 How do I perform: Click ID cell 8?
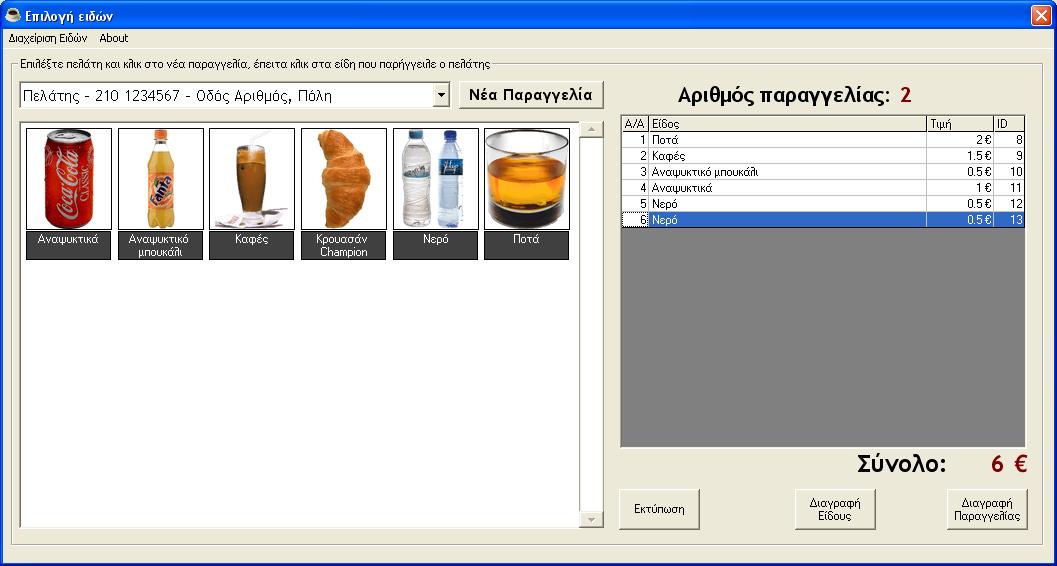[1009, 140]
